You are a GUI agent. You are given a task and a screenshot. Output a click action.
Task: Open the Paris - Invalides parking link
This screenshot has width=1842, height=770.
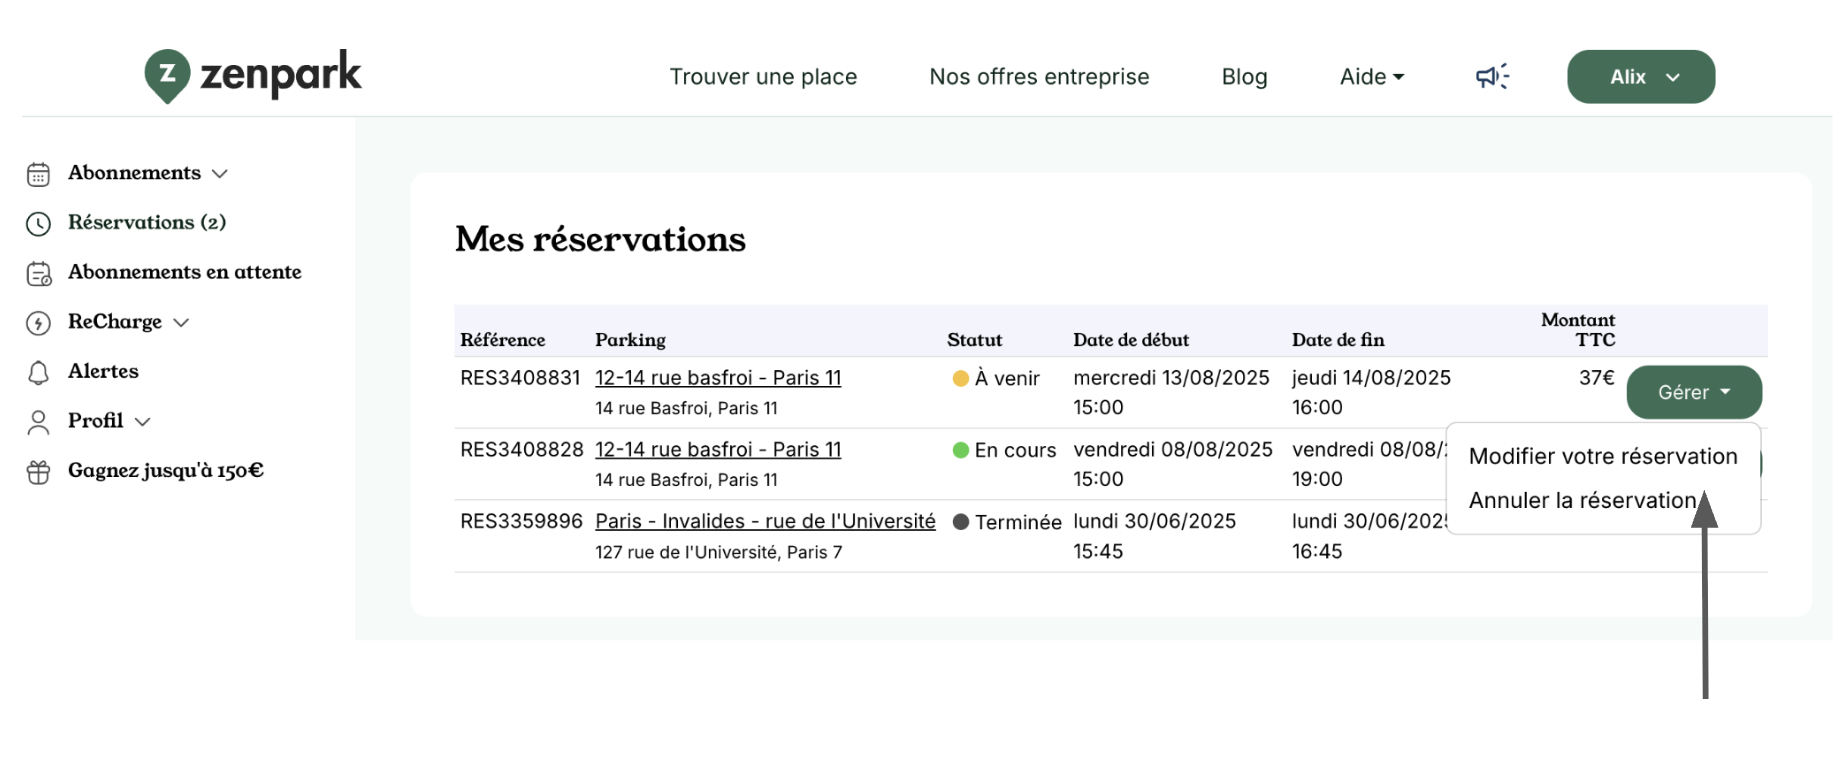click(765, 521)
